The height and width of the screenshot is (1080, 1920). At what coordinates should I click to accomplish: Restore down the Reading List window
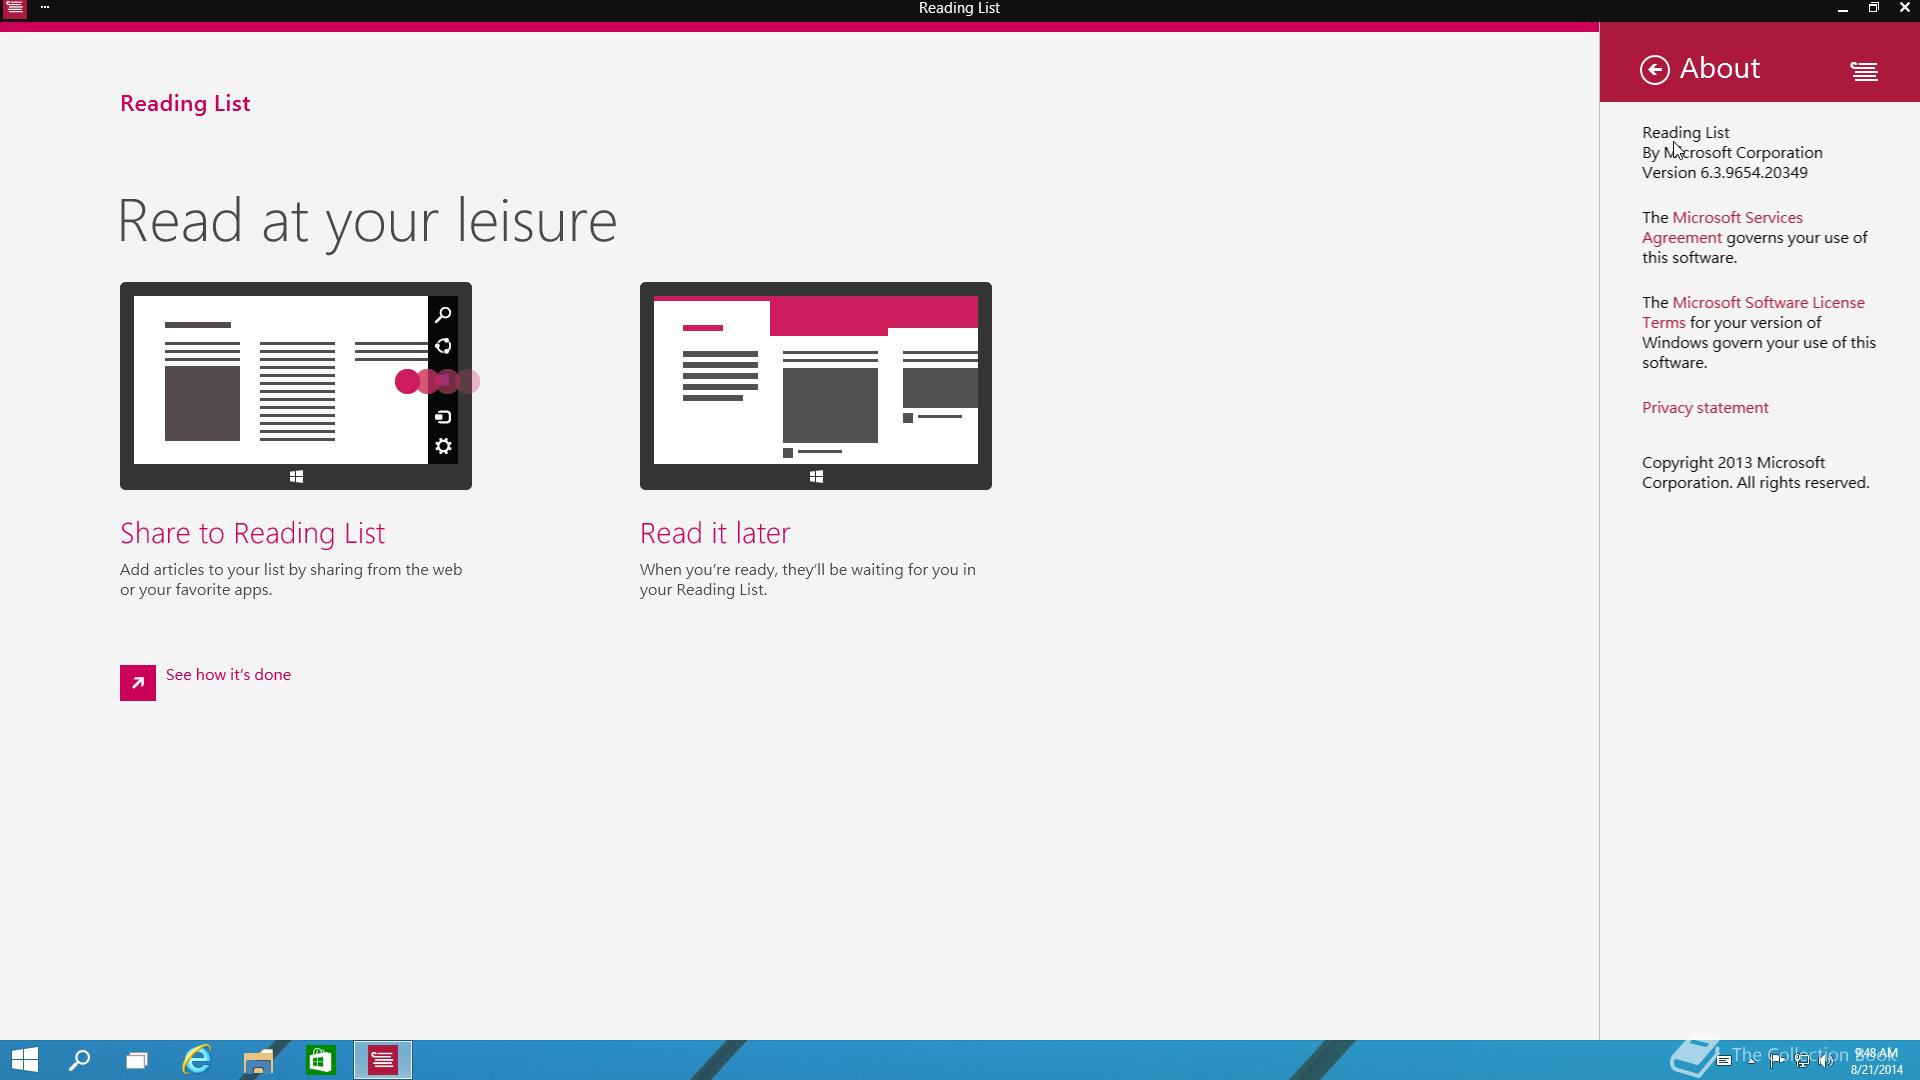click(x=1873, y=8)
